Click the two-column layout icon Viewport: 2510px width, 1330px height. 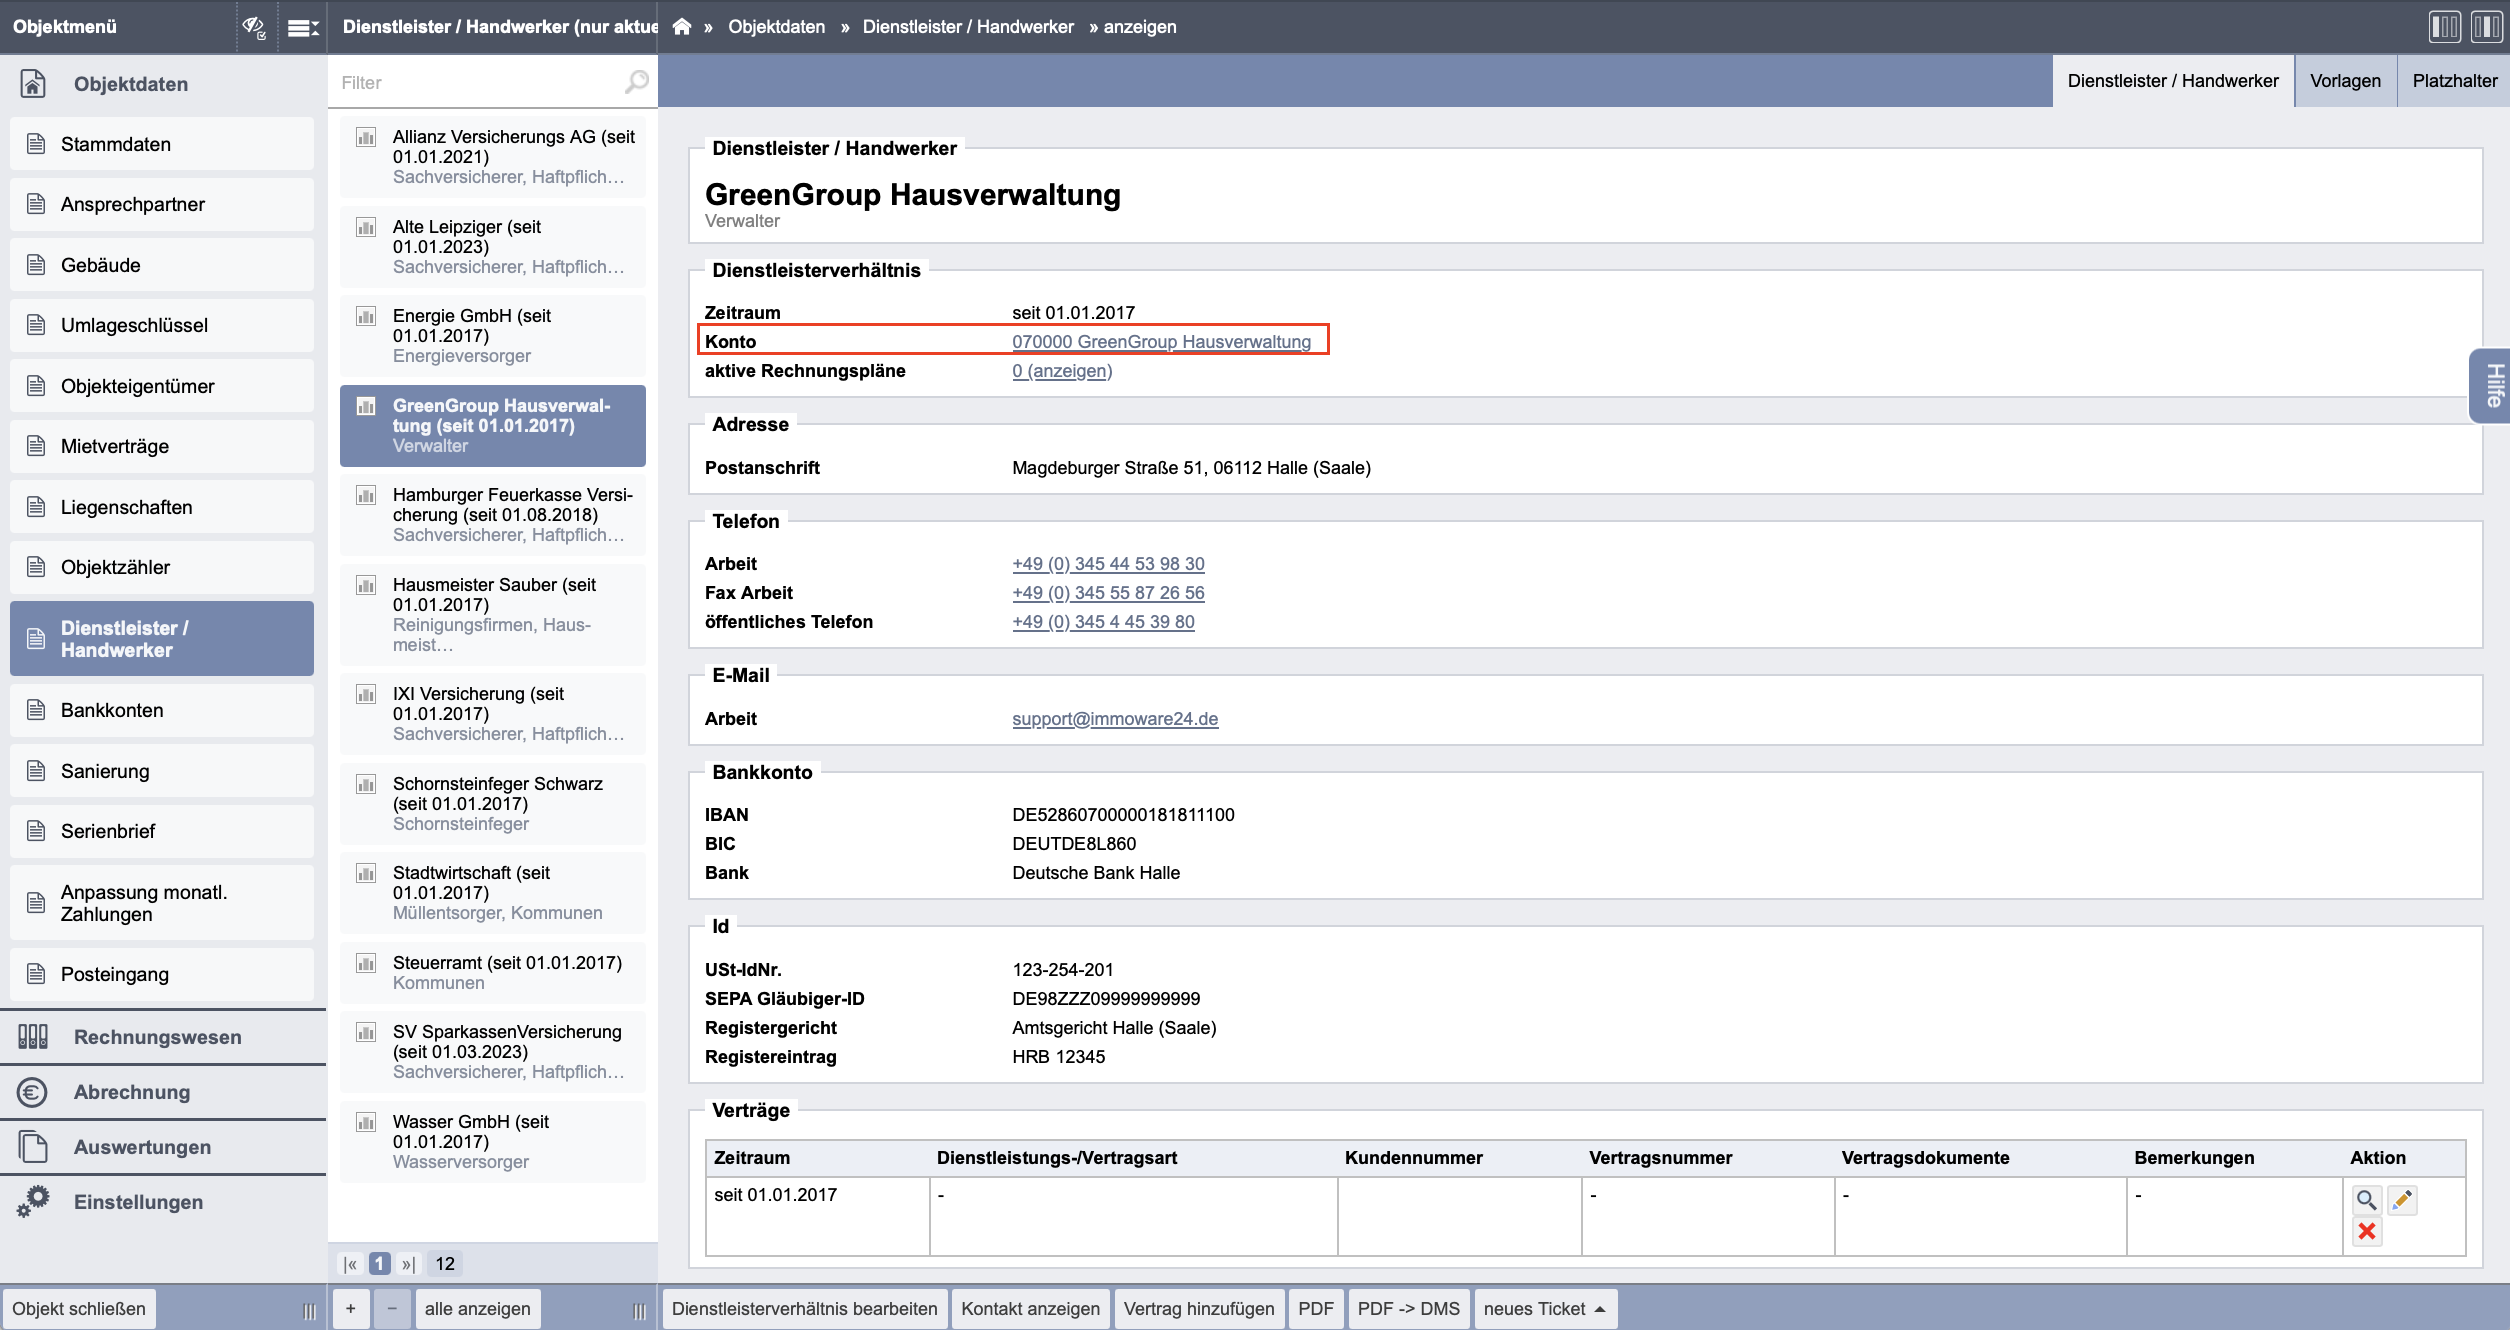2486,27
